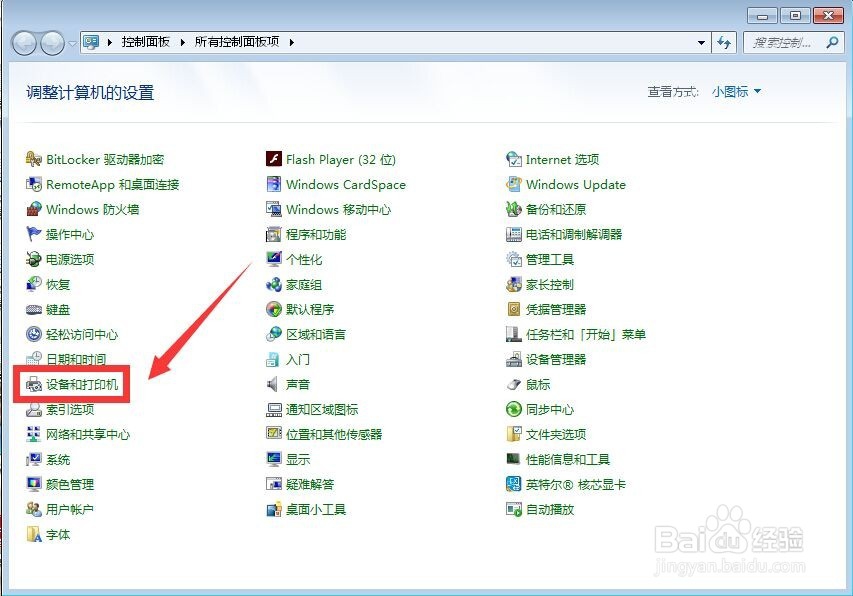Expand the address bar history dropdown arrow
This screenshot has height=596, width=853.
[701, 42]
